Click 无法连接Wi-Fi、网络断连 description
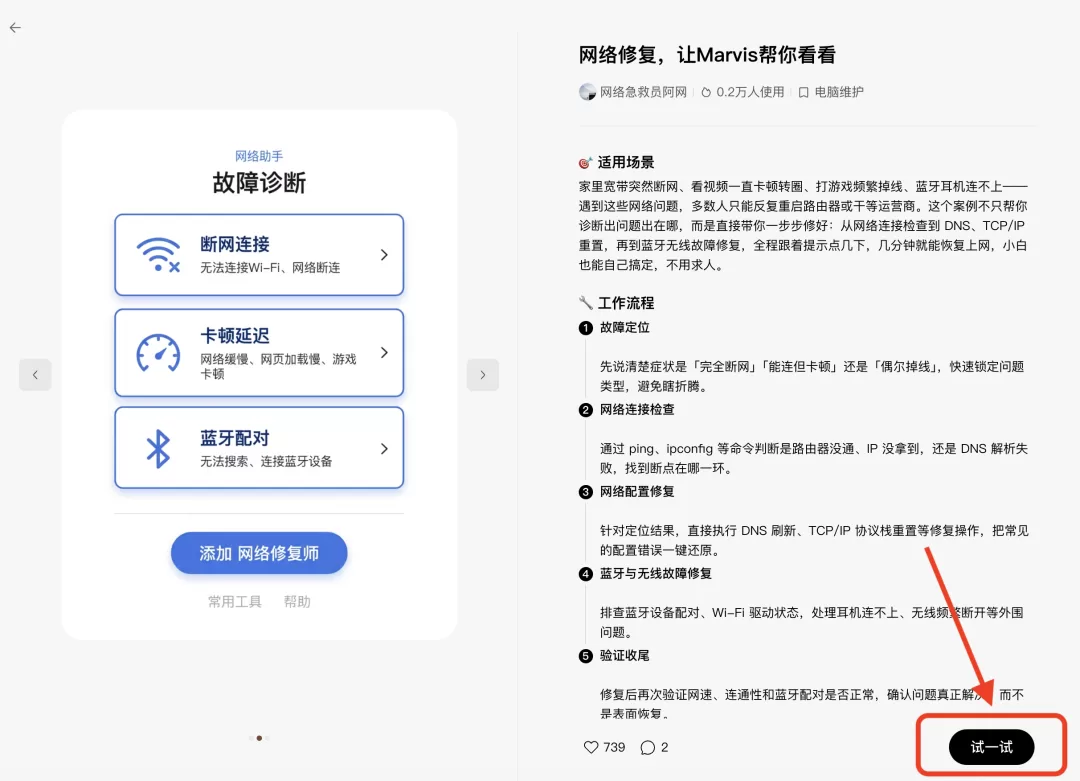 (270, 268)
